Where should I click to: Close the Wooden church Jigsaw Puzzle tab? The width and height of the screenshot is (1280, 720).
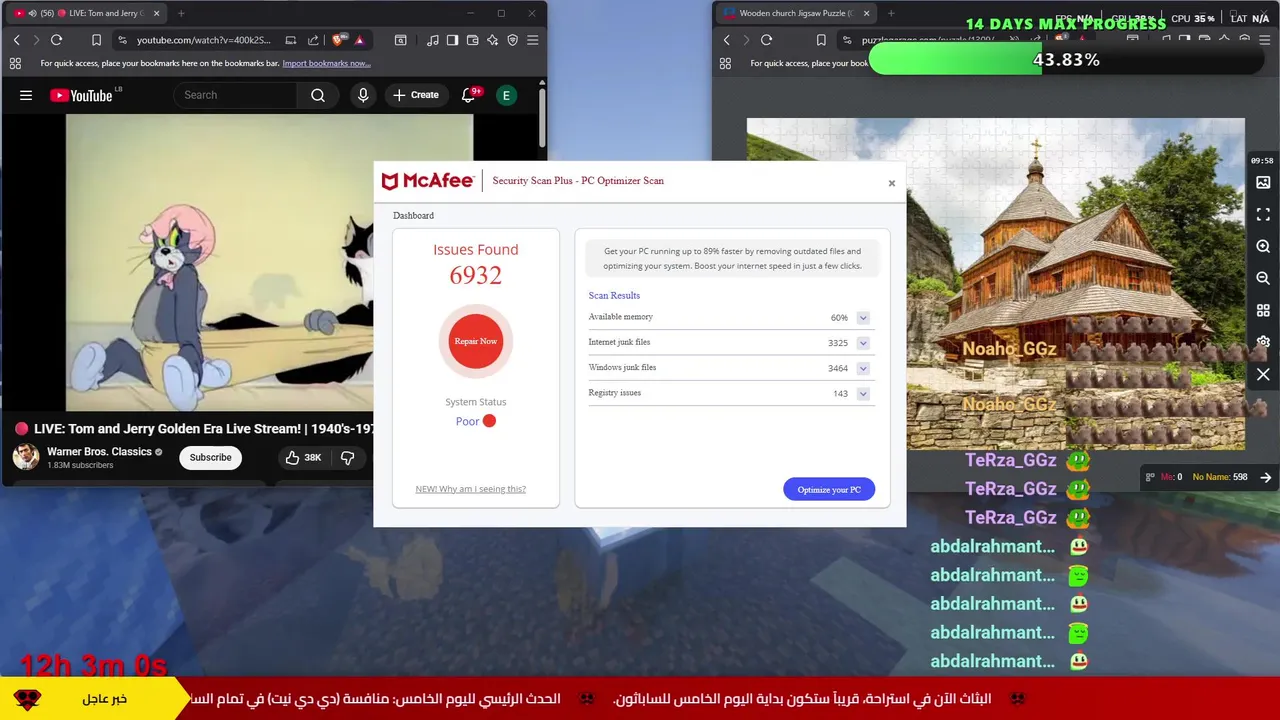click(x=864, y=13)
